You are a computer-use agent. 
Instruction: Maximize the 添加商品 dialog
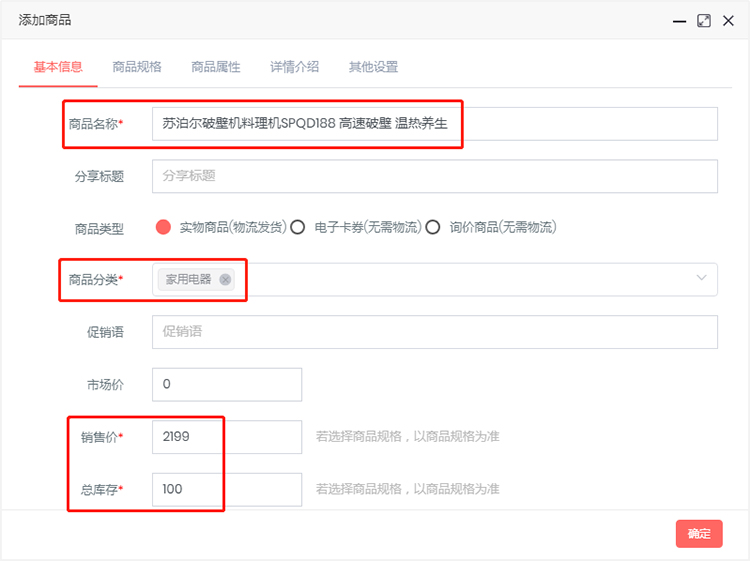[704, 21]
